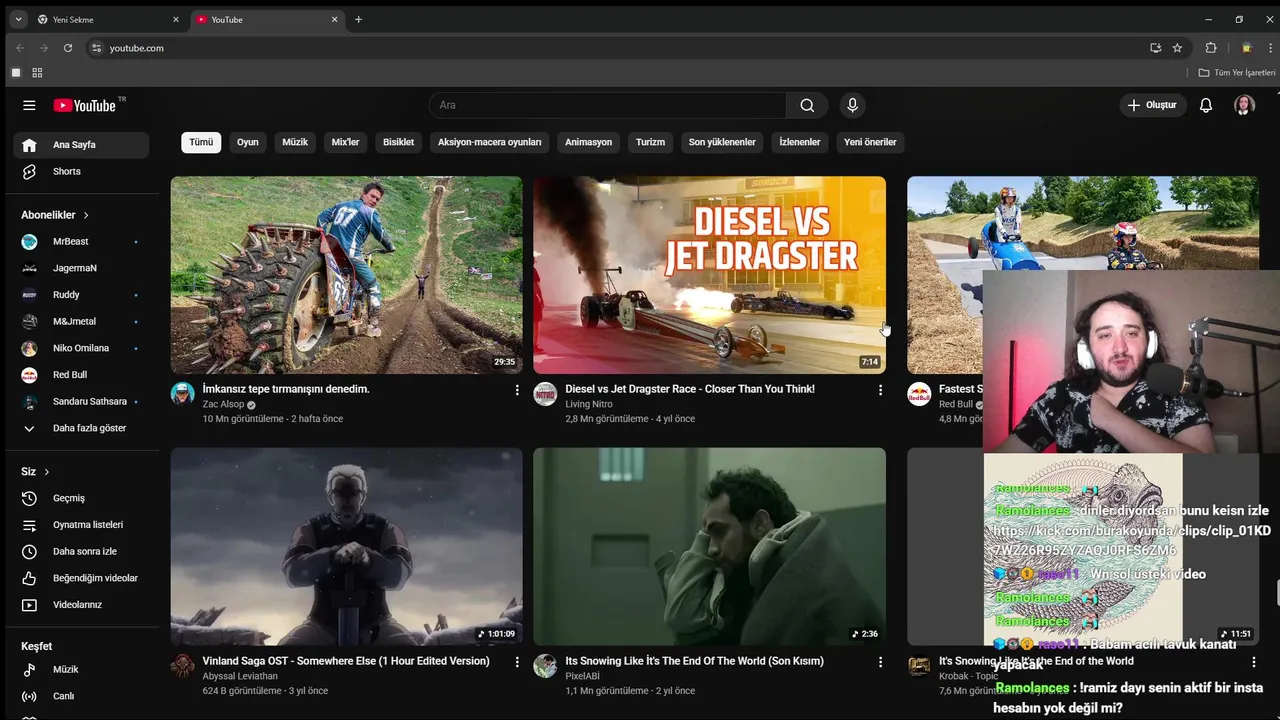Select the İzlenenler filter chip
The image size is (1280, 720).
pyautogui.click(x=800, y=142)
